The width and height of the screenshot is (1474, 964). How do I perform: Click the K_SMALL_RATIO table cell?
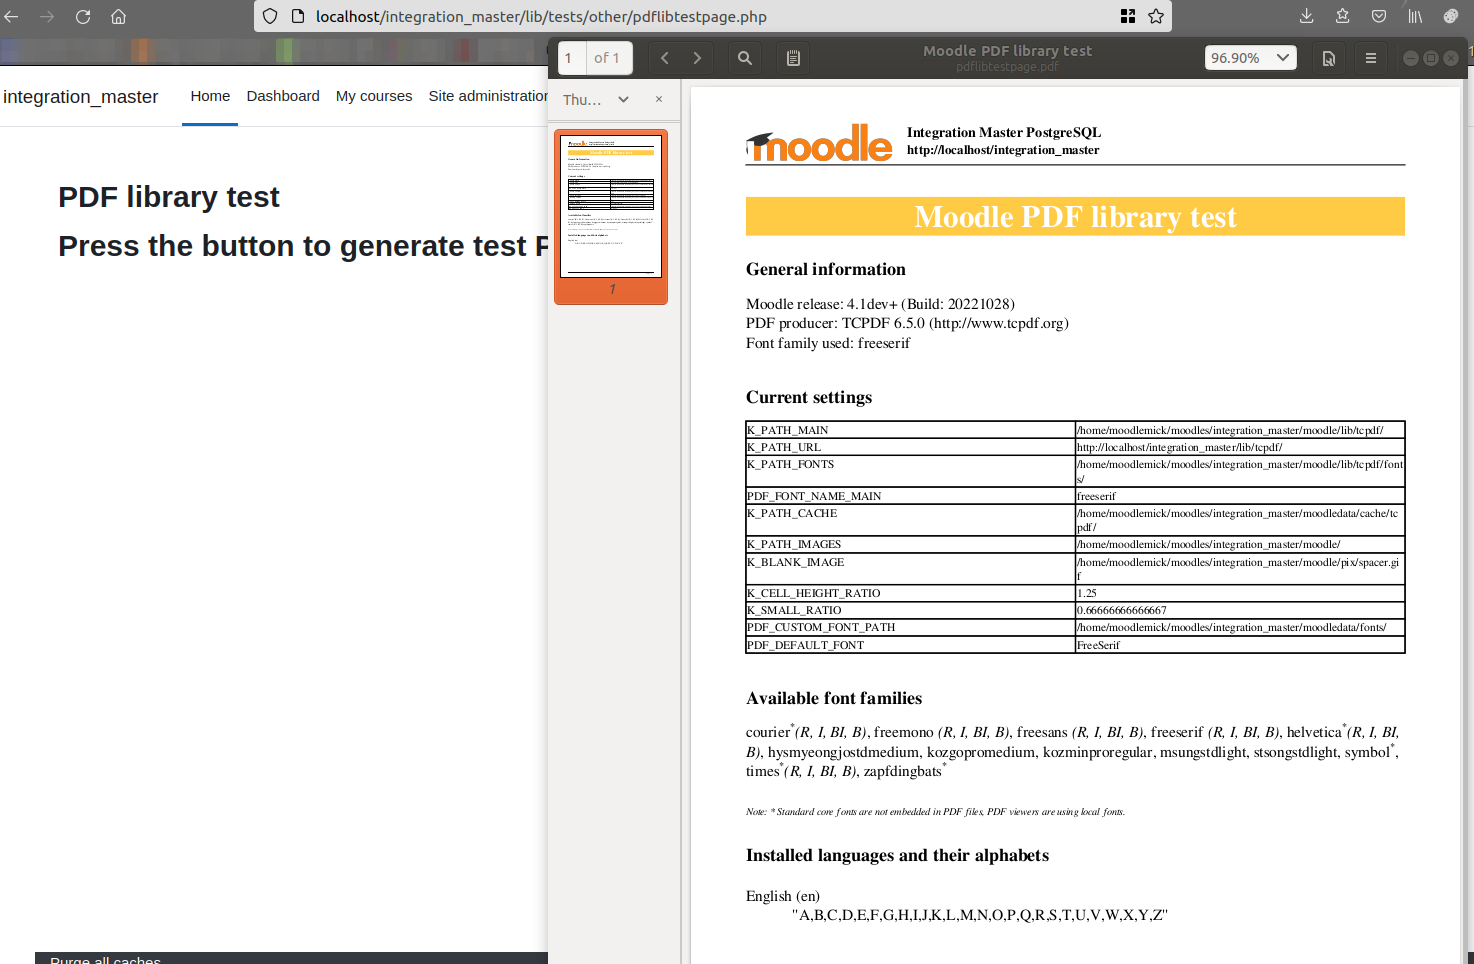910,610
